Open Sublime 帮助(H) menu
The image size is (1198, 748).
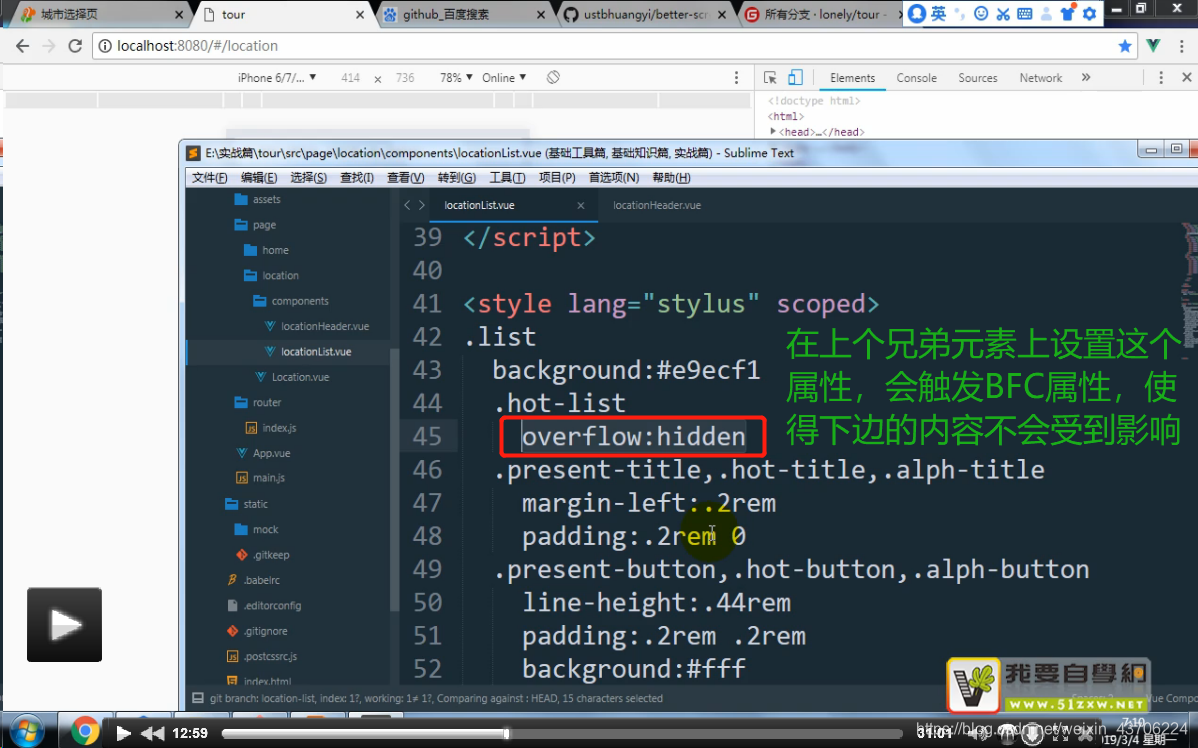point(671,177)
